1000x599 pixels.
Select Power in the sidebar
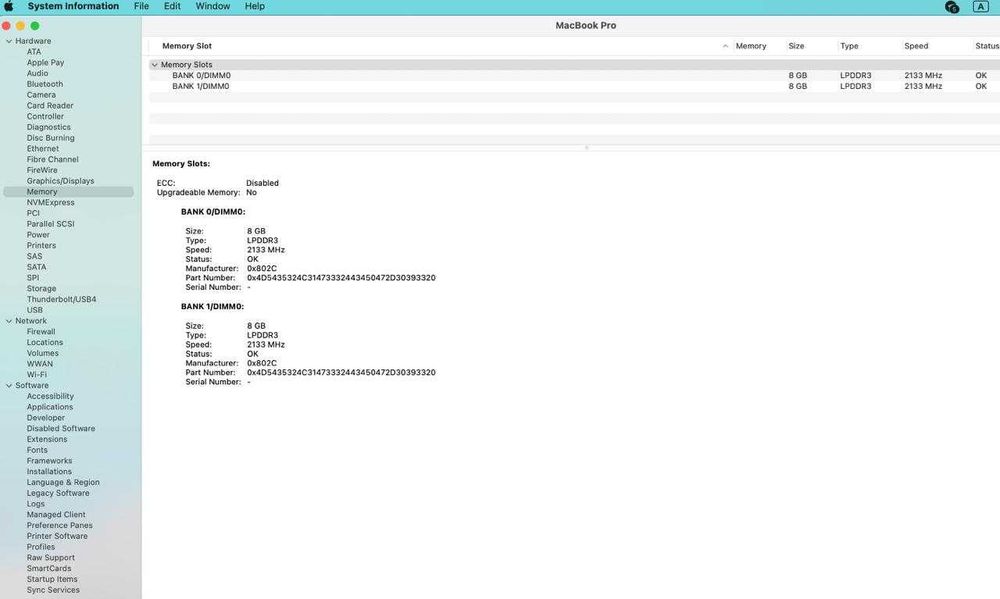[x=38, y=235]
